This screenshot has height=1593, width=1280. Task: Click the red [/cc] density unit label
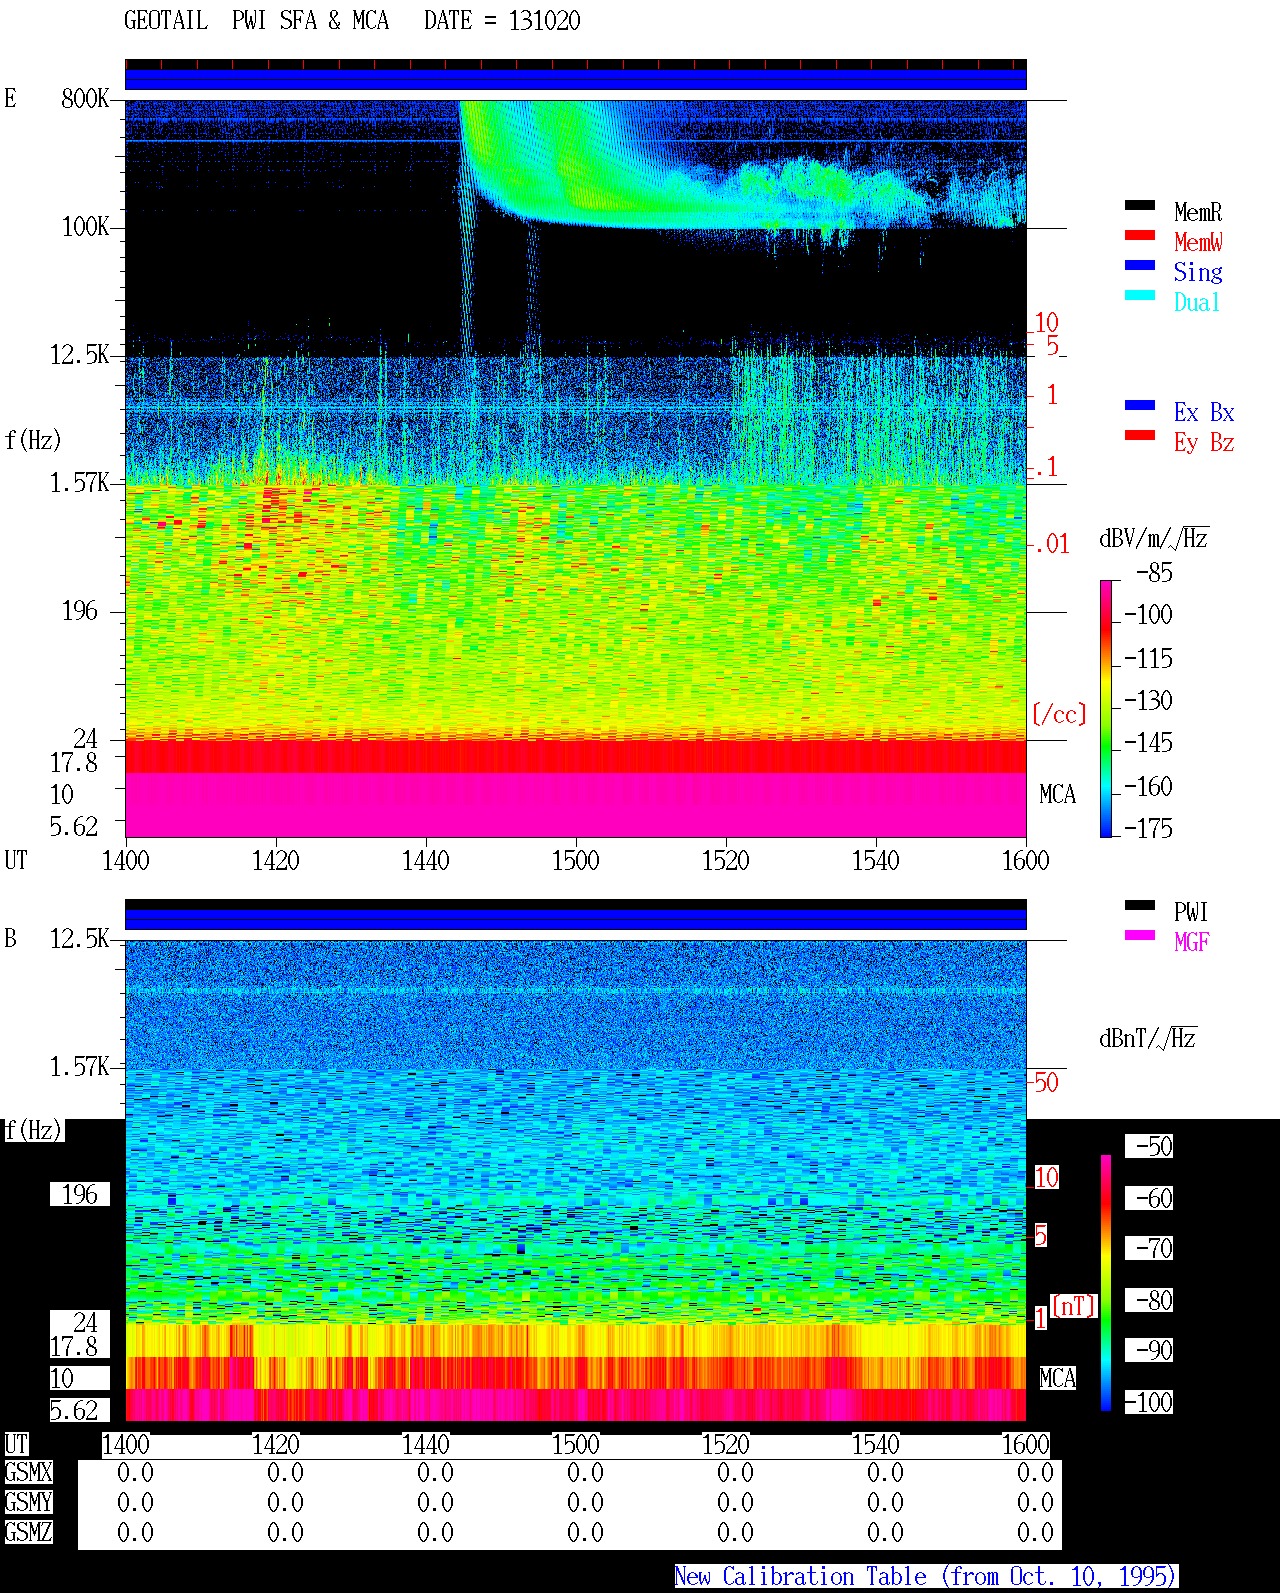1059,714
